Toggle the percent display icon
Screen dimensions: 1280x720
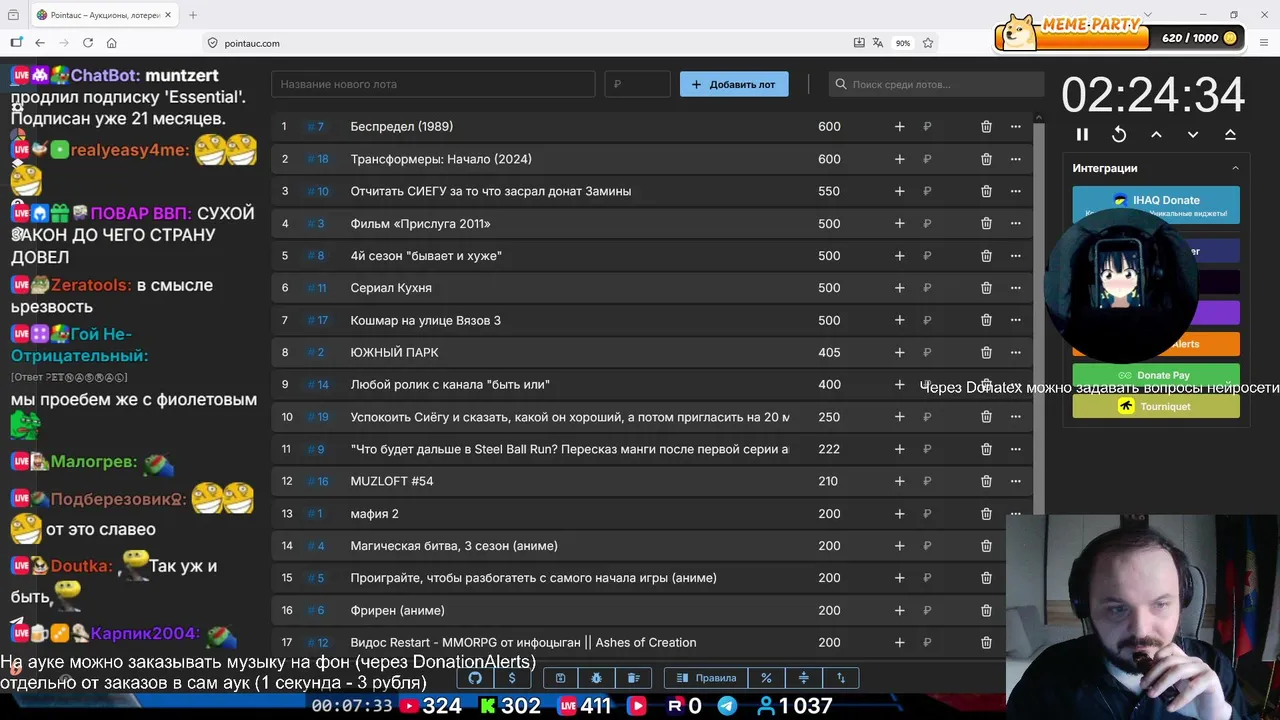click(767, 678)
